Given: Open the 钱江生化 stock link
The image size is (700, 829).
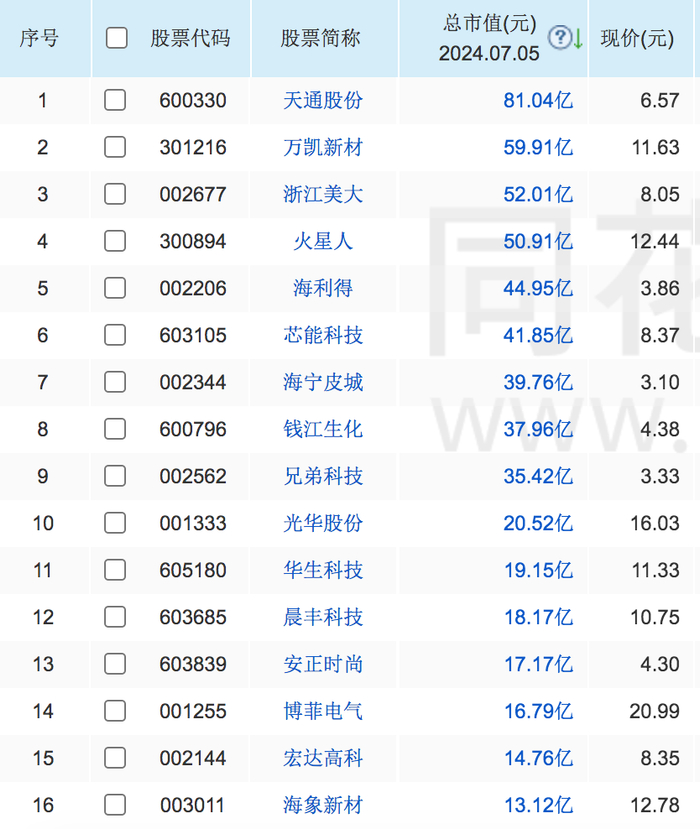Looking at the screenshot, I should [323, 429].
